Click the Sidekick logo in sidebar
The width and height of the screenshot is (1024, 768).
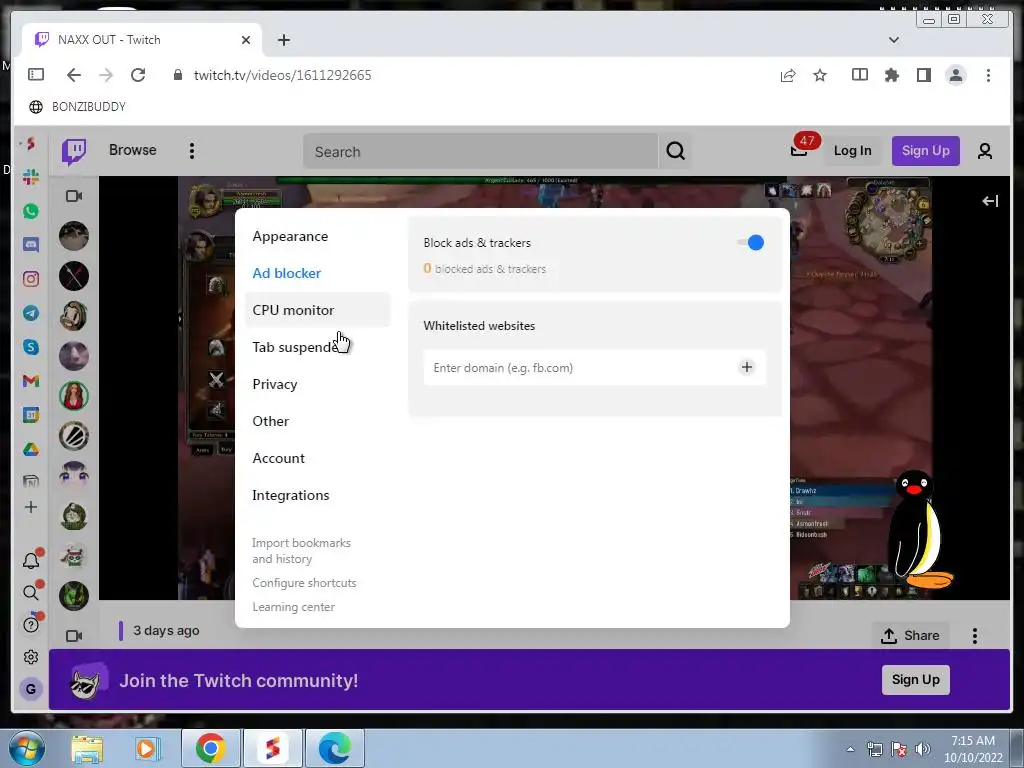tap(31, 144)
